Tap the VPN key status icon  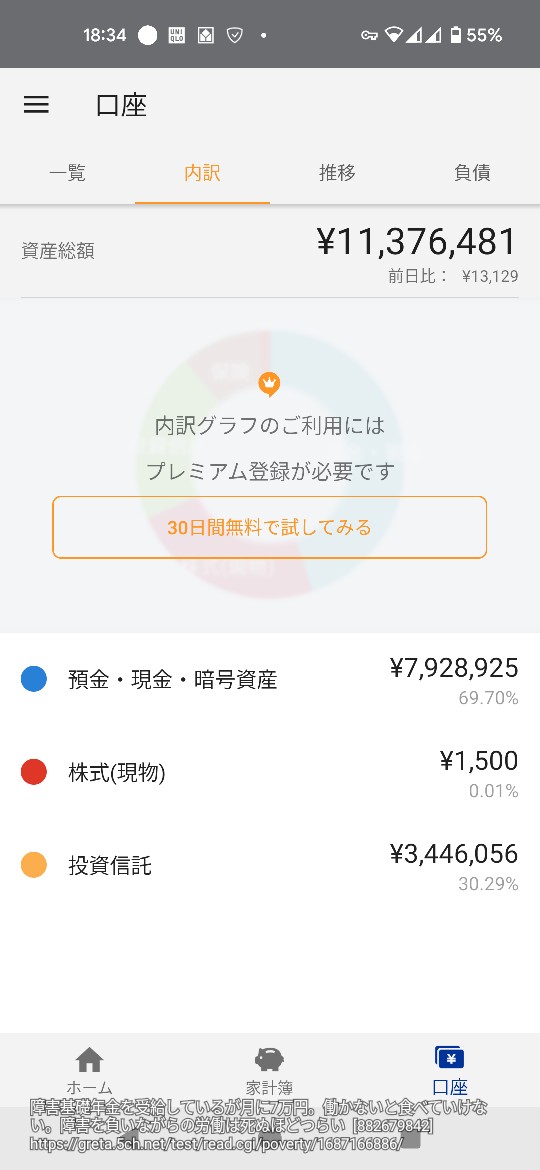(369, 35)
